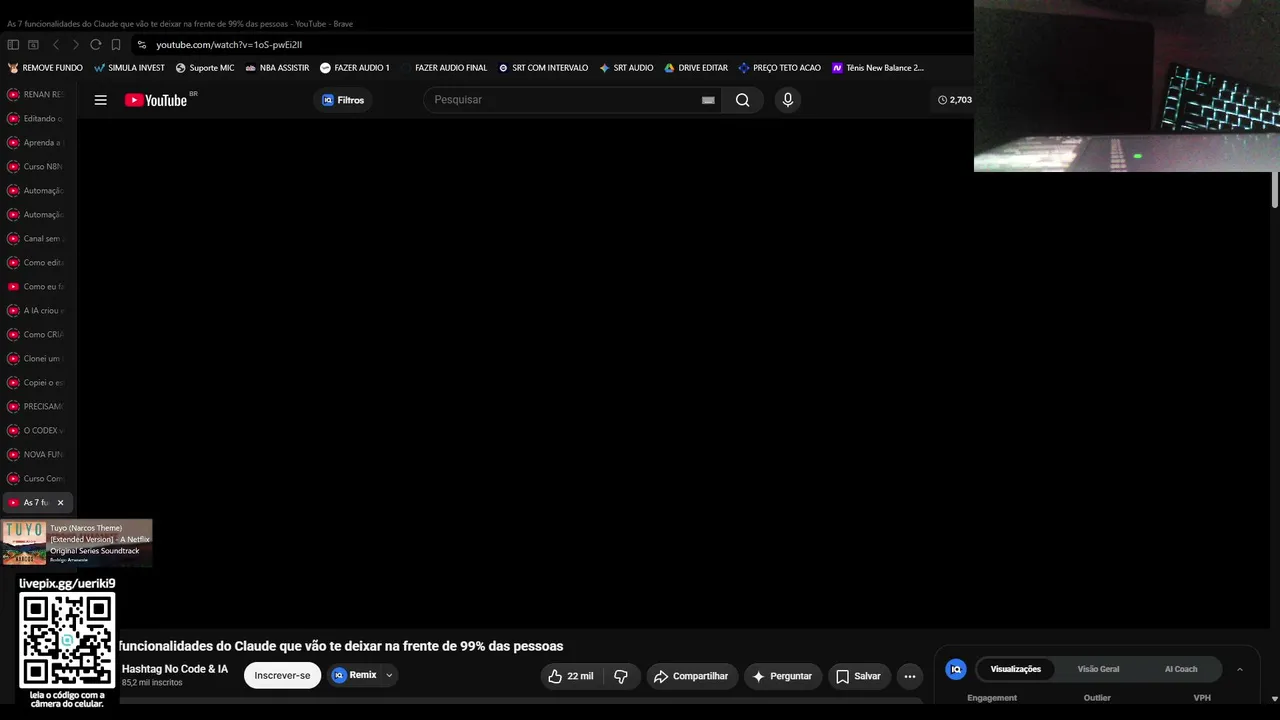Switch to the Canal sem vertical tab
This screenshot has height=720, width=1280.
pos(38,238)
